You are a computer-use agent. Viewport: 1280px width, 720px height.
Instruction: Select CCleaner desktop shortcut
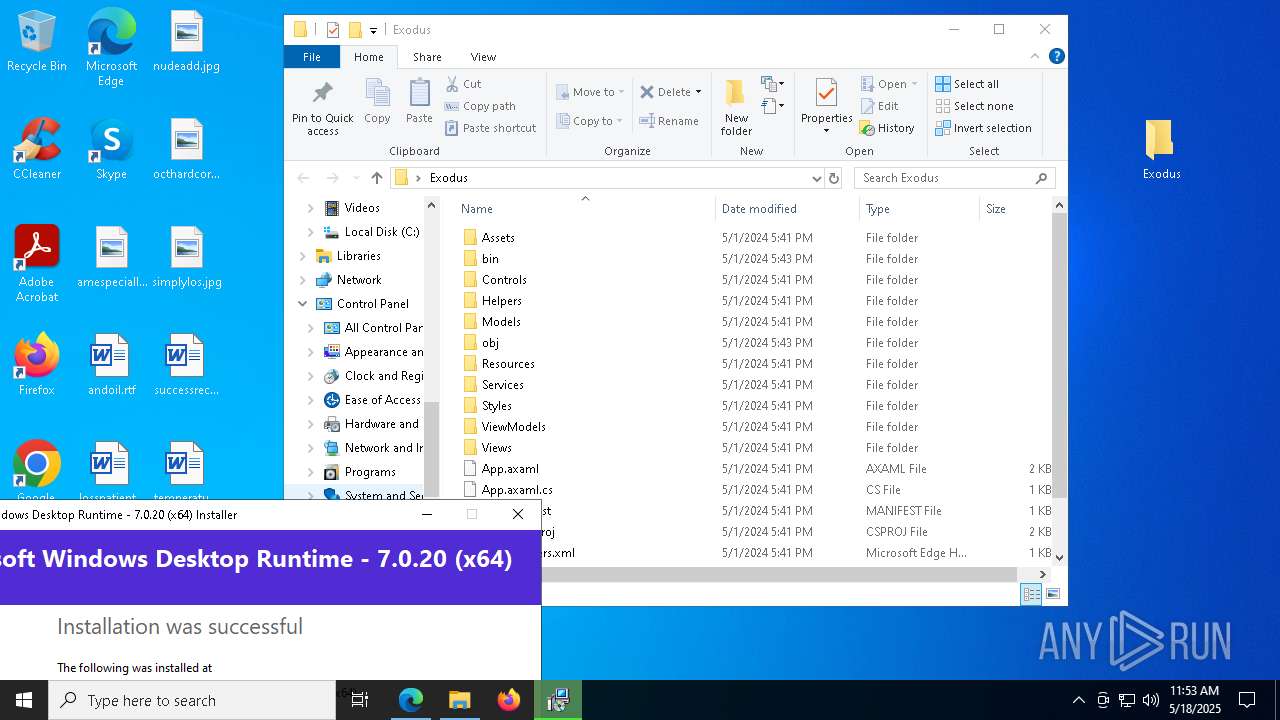(37, 149)
